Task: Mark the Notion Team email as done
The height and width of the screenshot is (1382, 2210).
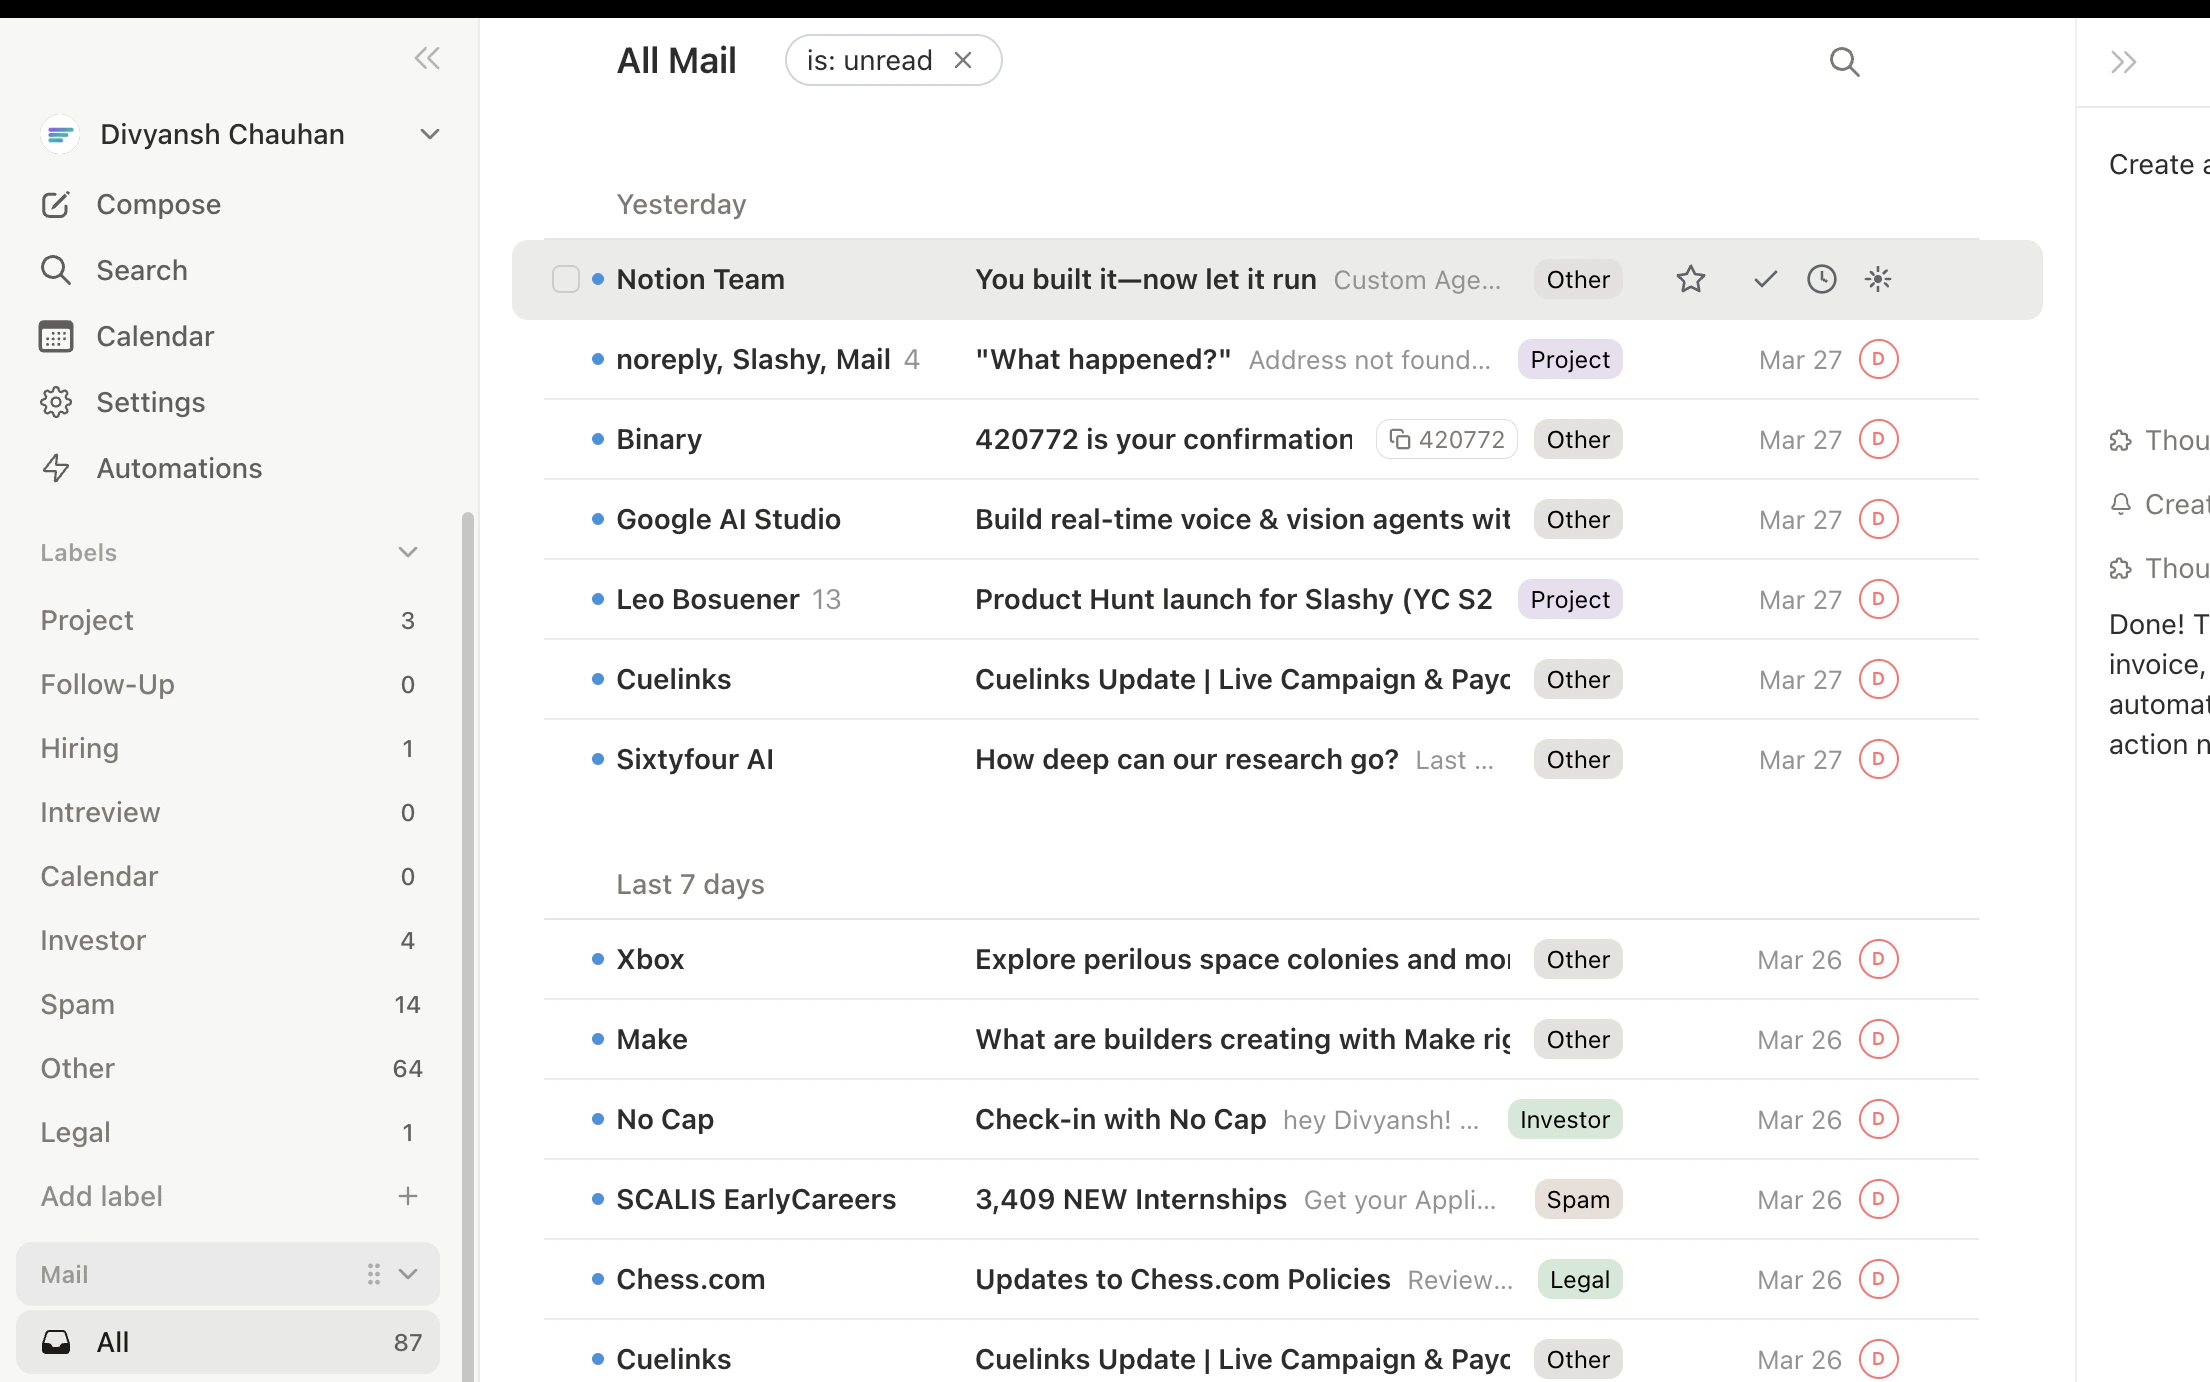Action: click(1764, 279)
